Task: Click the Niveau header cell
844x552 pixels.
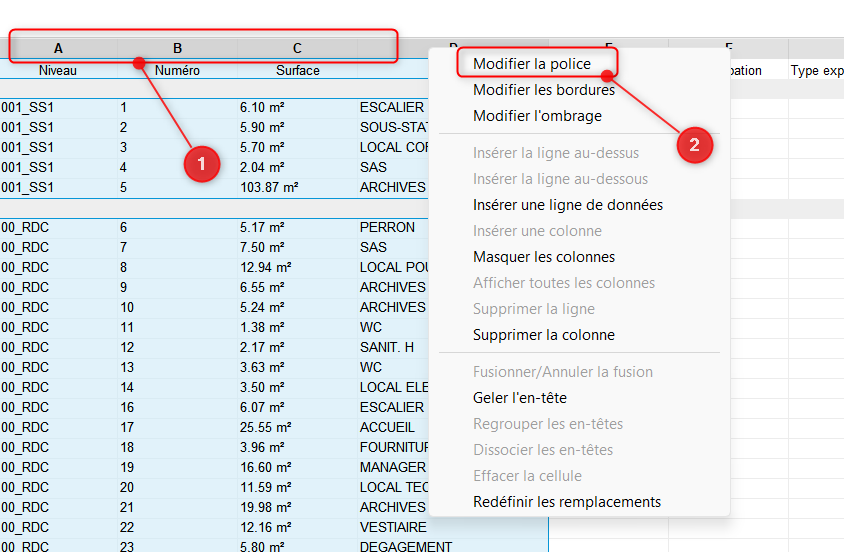Action: (58, 70)
